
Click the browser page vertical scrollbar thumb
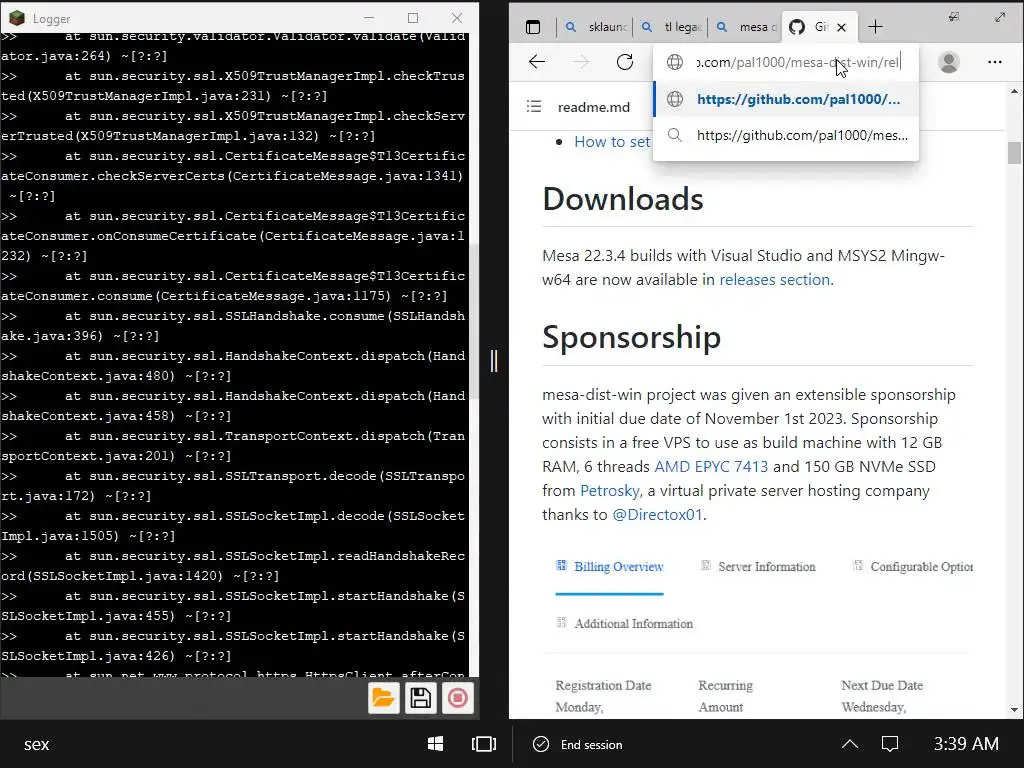pos(1014,153)
